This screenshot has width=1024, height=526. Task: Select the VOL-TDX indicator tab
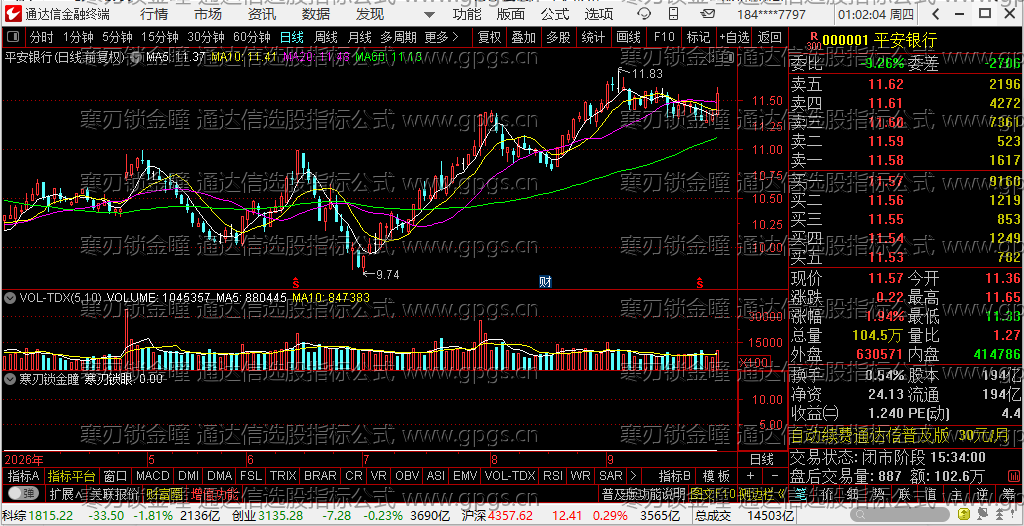click(x=510, y=476)
